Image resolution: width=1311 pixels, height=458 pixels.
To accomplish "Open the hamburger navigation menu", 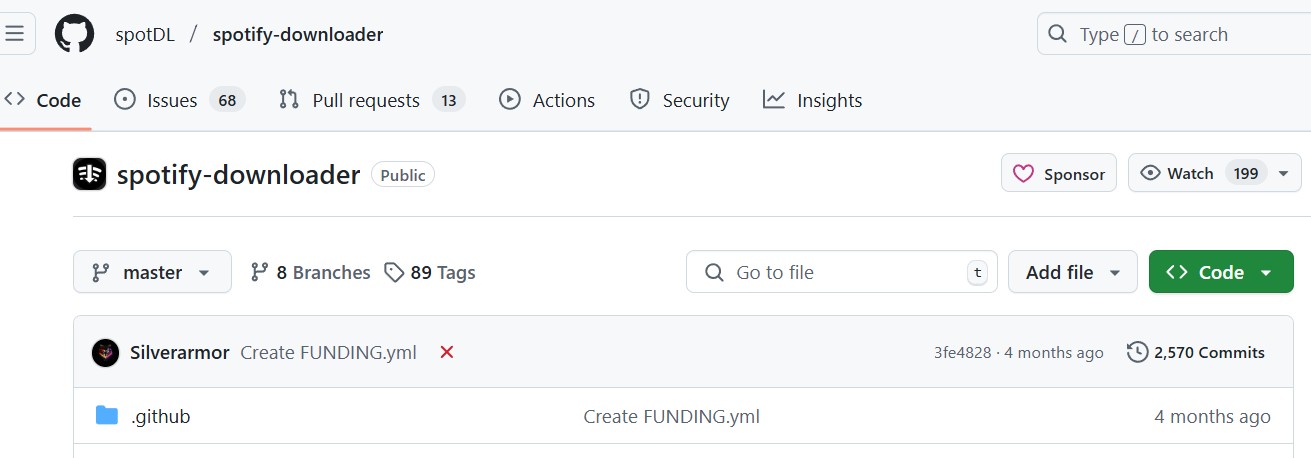I will pyautogui.click(x=15, y=34).
